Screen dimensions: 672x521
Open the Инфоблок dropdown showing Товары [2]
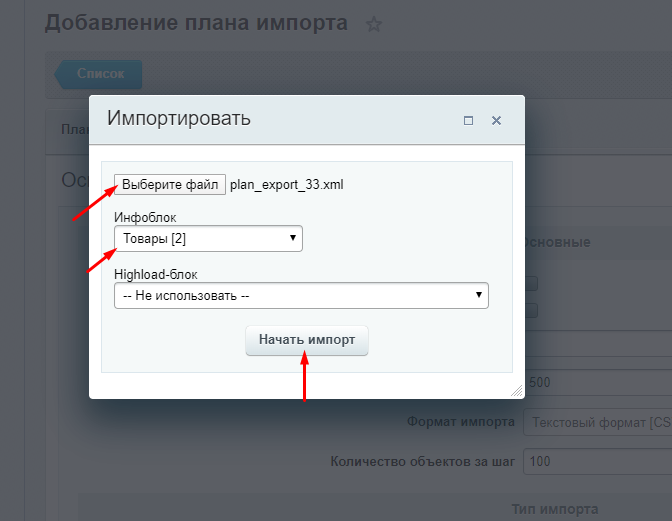[x=208, y=239]
